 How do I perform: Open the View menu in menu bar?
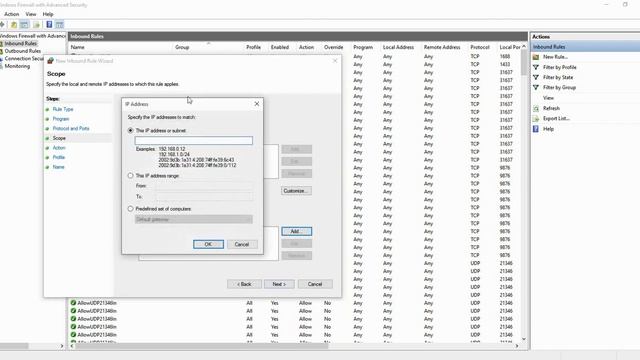point(31,14)
